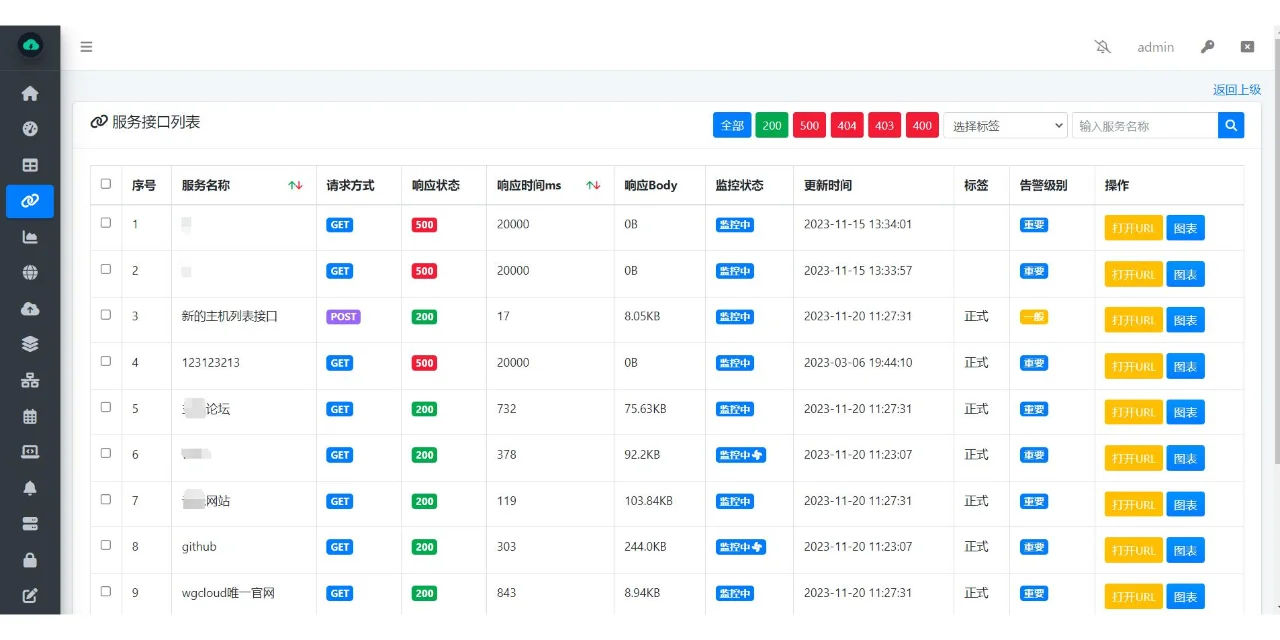The width and height of the screenshot is (1280, 640).
Task: Click the 244.0KB response body cell
Action: pos(645,547)
